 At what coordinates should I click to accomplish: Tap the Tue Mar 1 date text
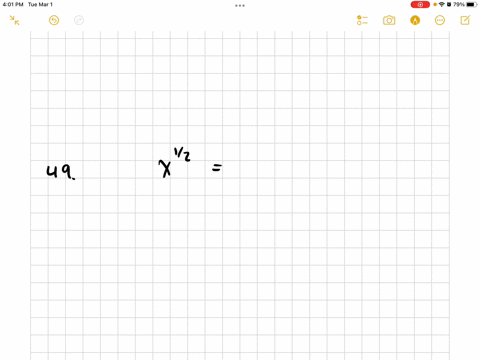[40, 5]
